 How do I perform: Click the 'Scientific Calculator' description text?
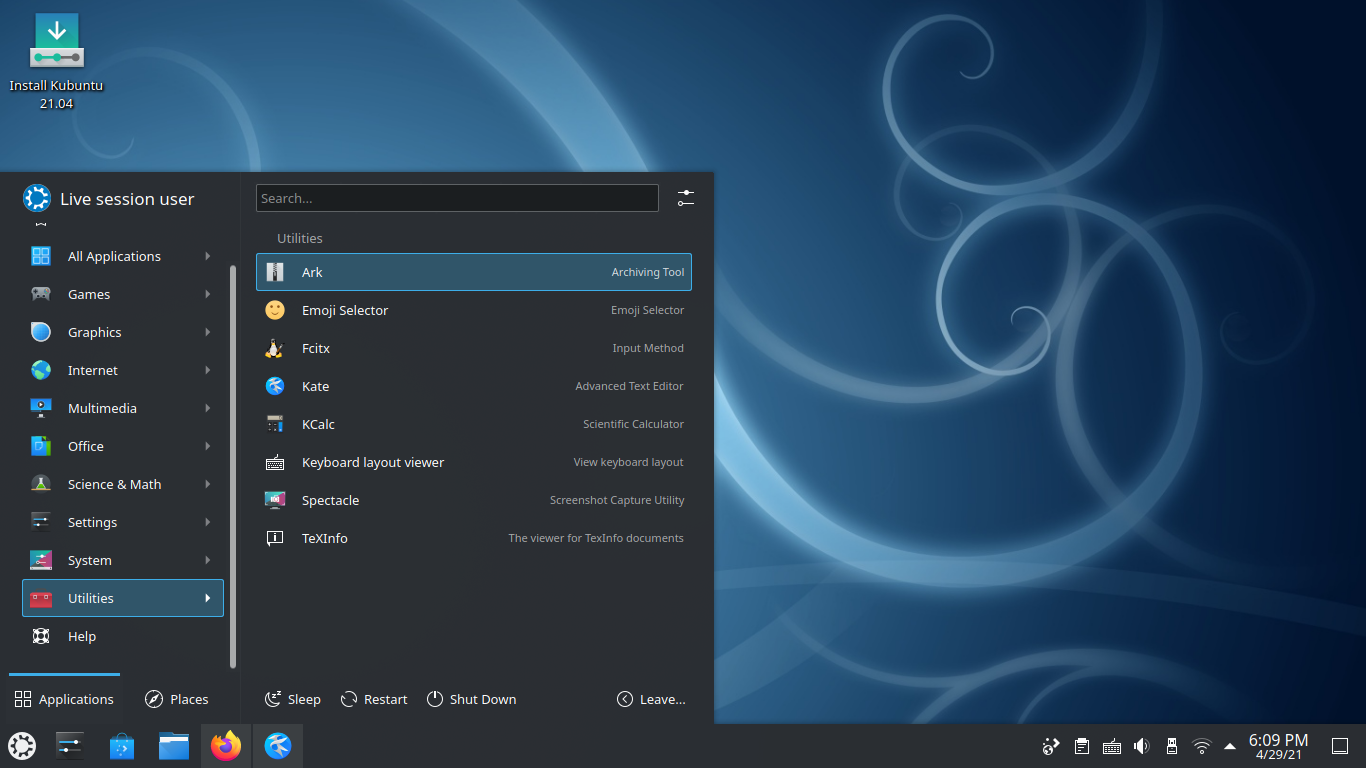click(x=634, y=424)
